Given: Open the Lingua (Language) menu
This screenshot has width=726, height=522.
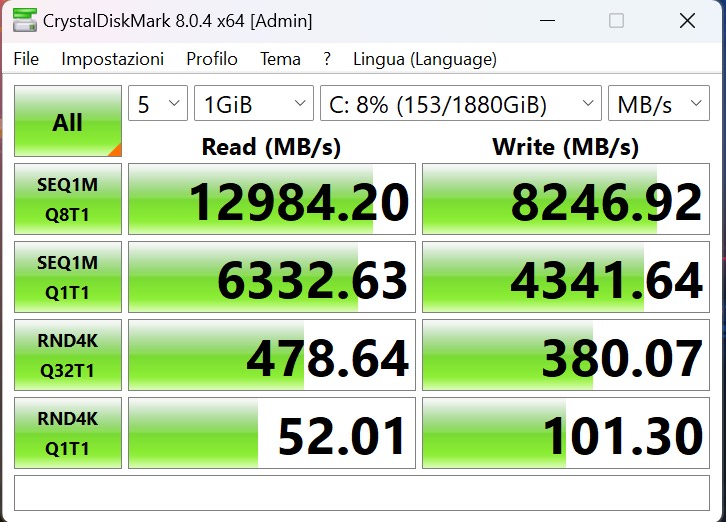Looking at the screenshot, I should [425, 59].
